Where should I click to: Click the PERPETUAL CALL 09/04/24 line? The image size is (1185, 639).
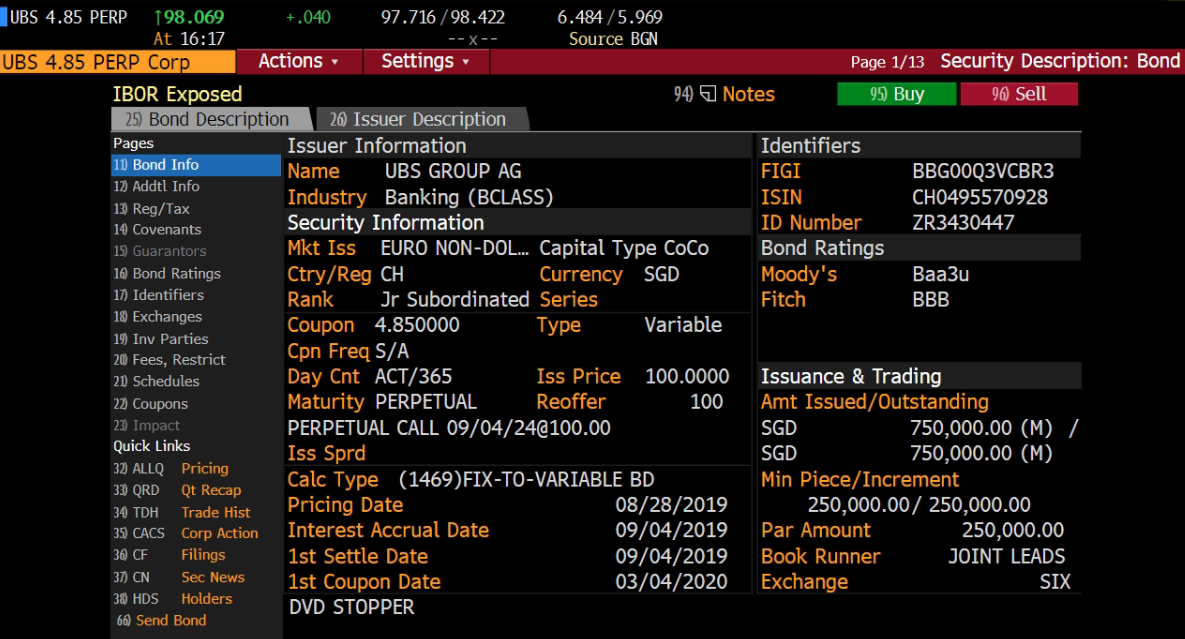pyautogui.click(x=449, y=428)
